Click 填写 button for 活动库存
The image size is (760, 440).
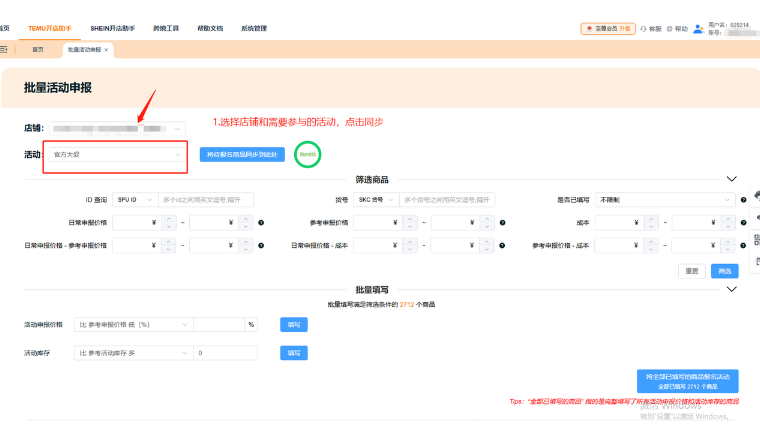[294, 353]
